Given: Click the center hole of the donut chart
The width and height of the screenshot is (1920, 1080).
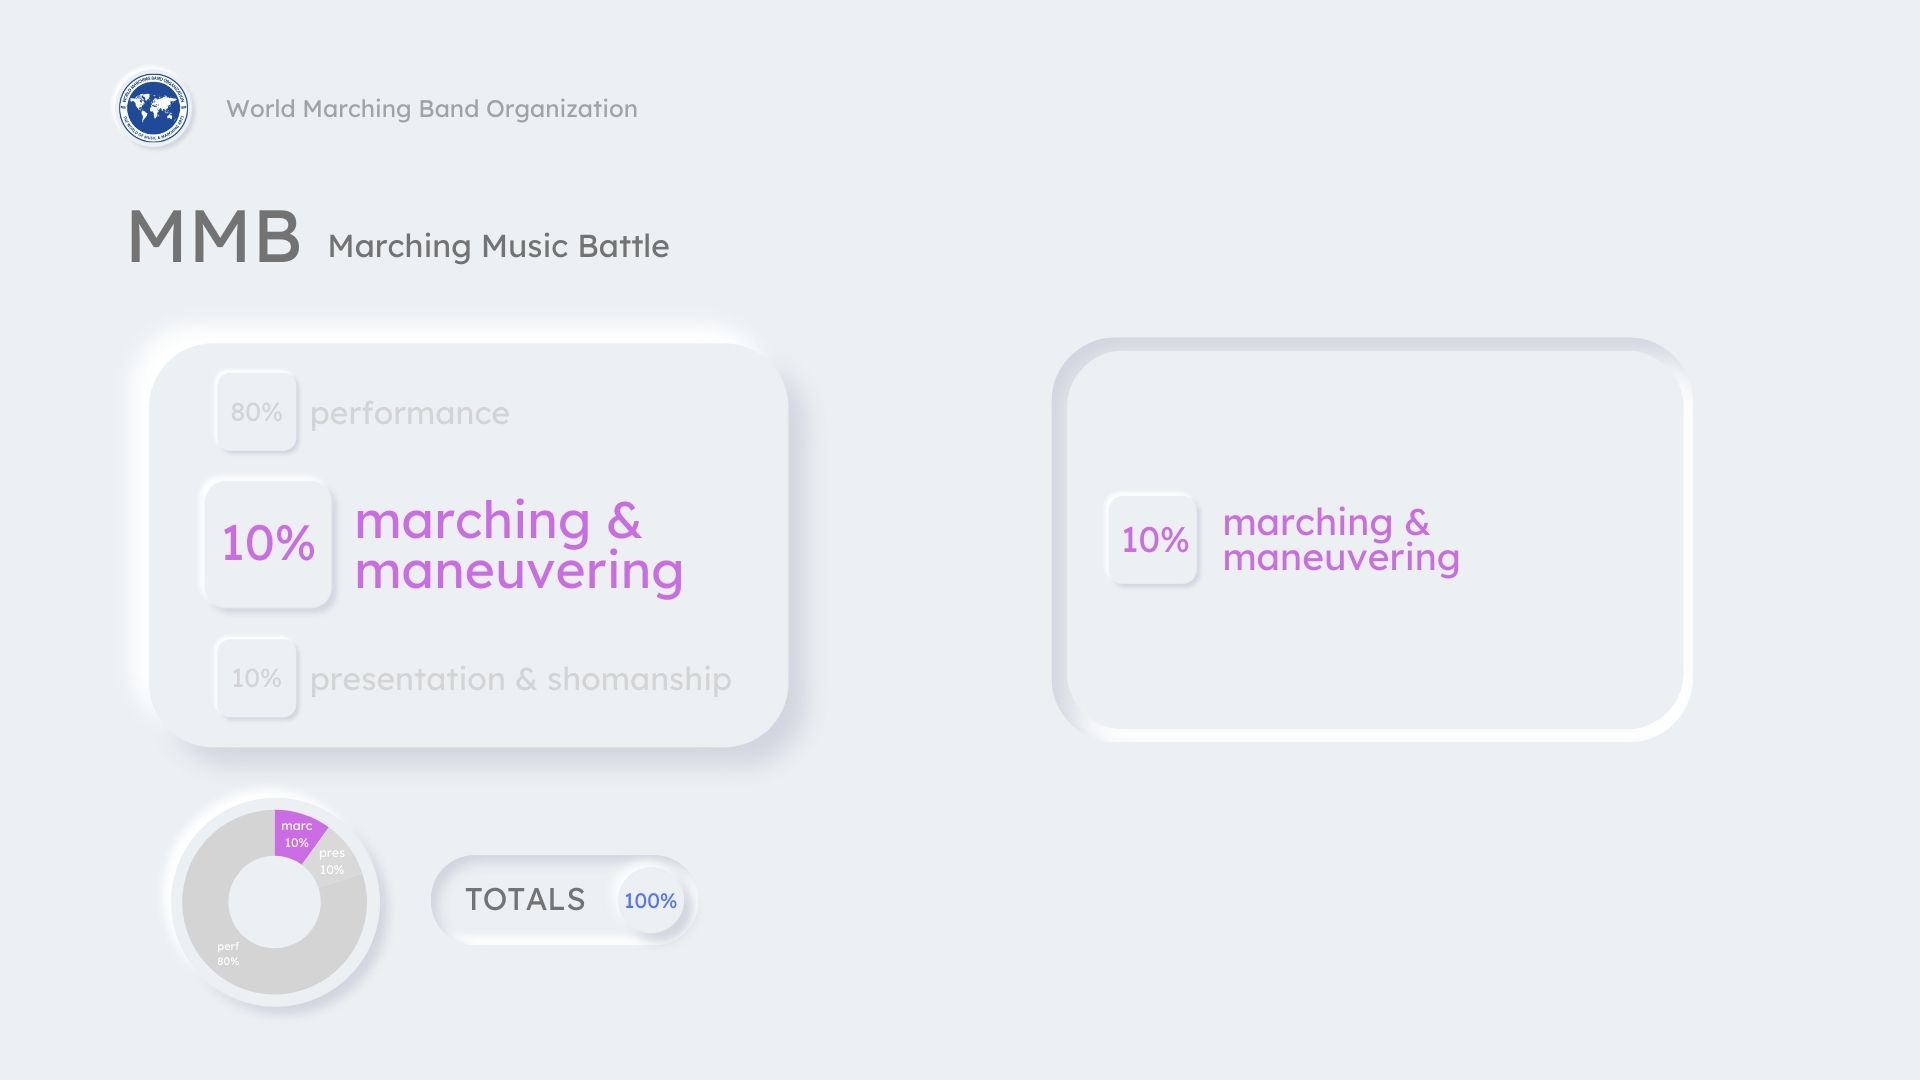Looking at the screenshot, I should pyautogui.click(x=274, y=902).
